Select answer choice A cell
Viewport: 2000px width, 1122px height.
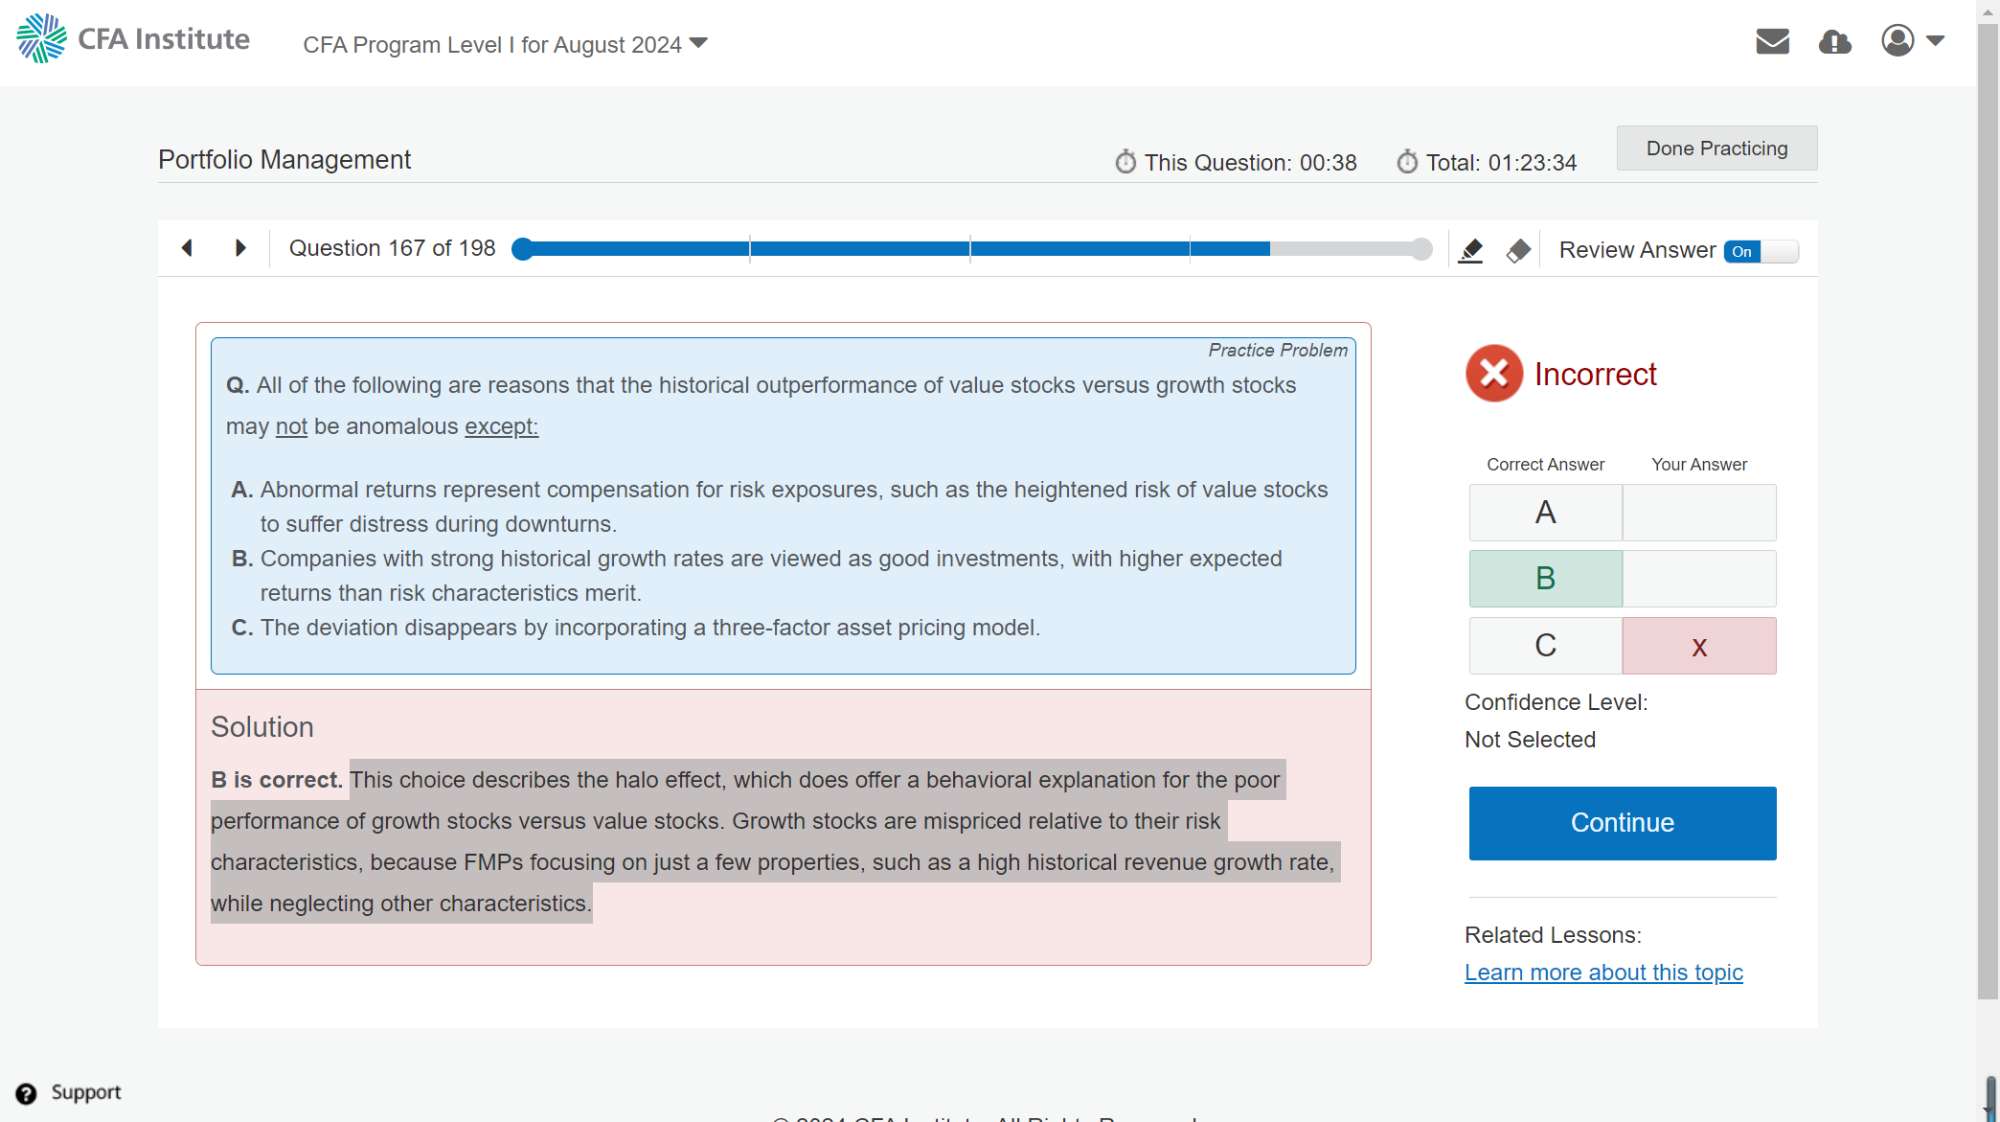coord(1545,513)
